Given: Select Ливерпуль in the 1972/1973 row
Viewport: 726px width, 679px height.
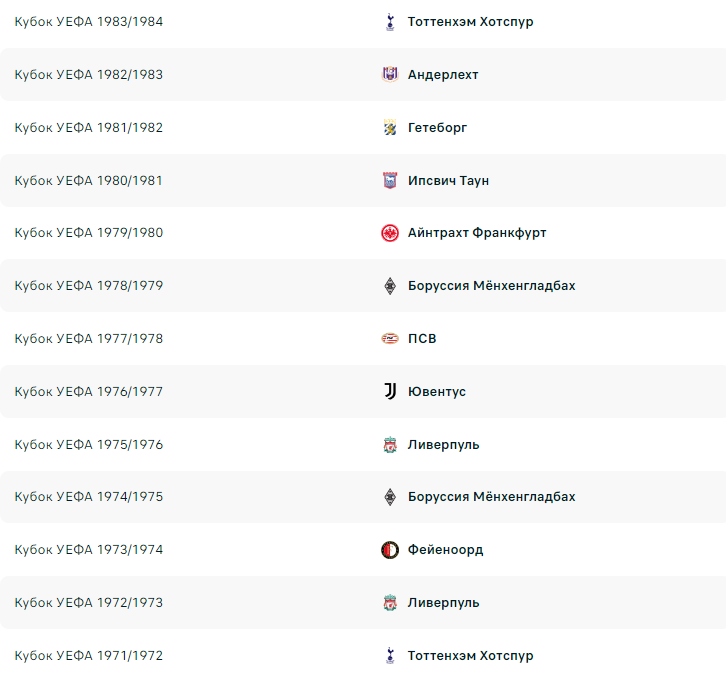Looking at the screenshot, I should (x=443, y=603).
